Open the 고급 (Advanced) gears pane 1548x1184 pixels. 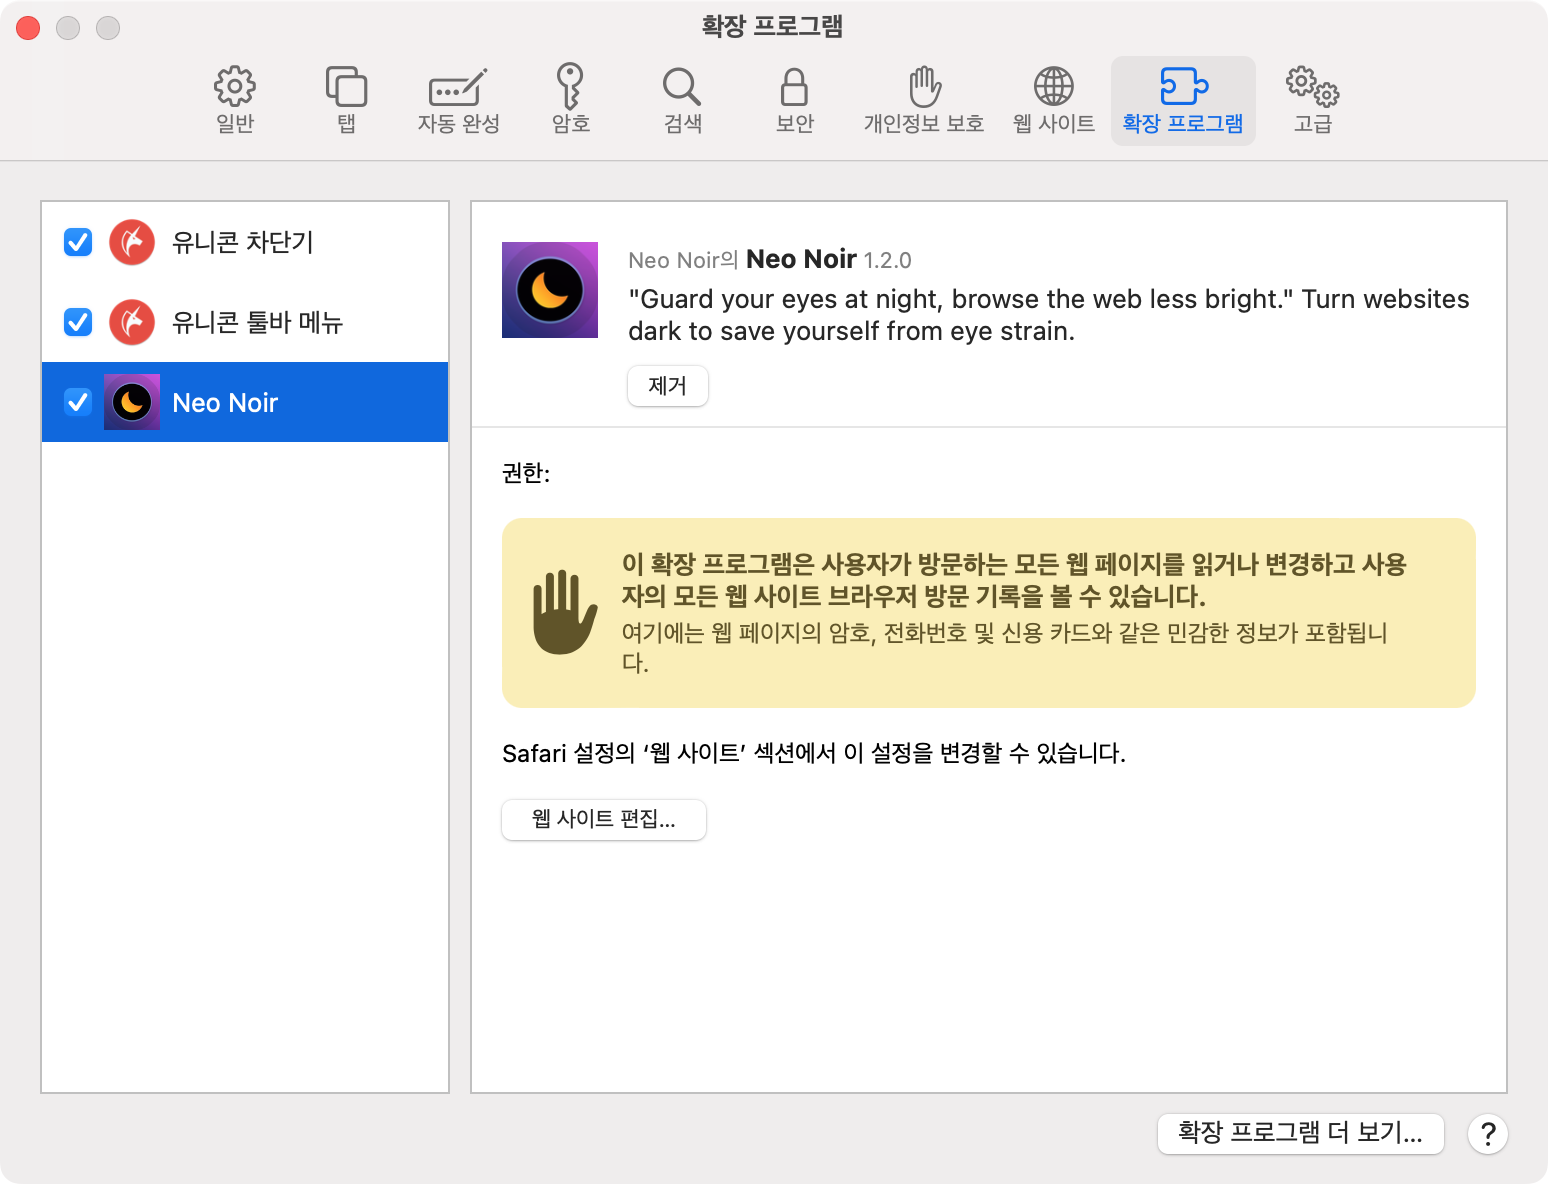click(x=1312, y=100)
